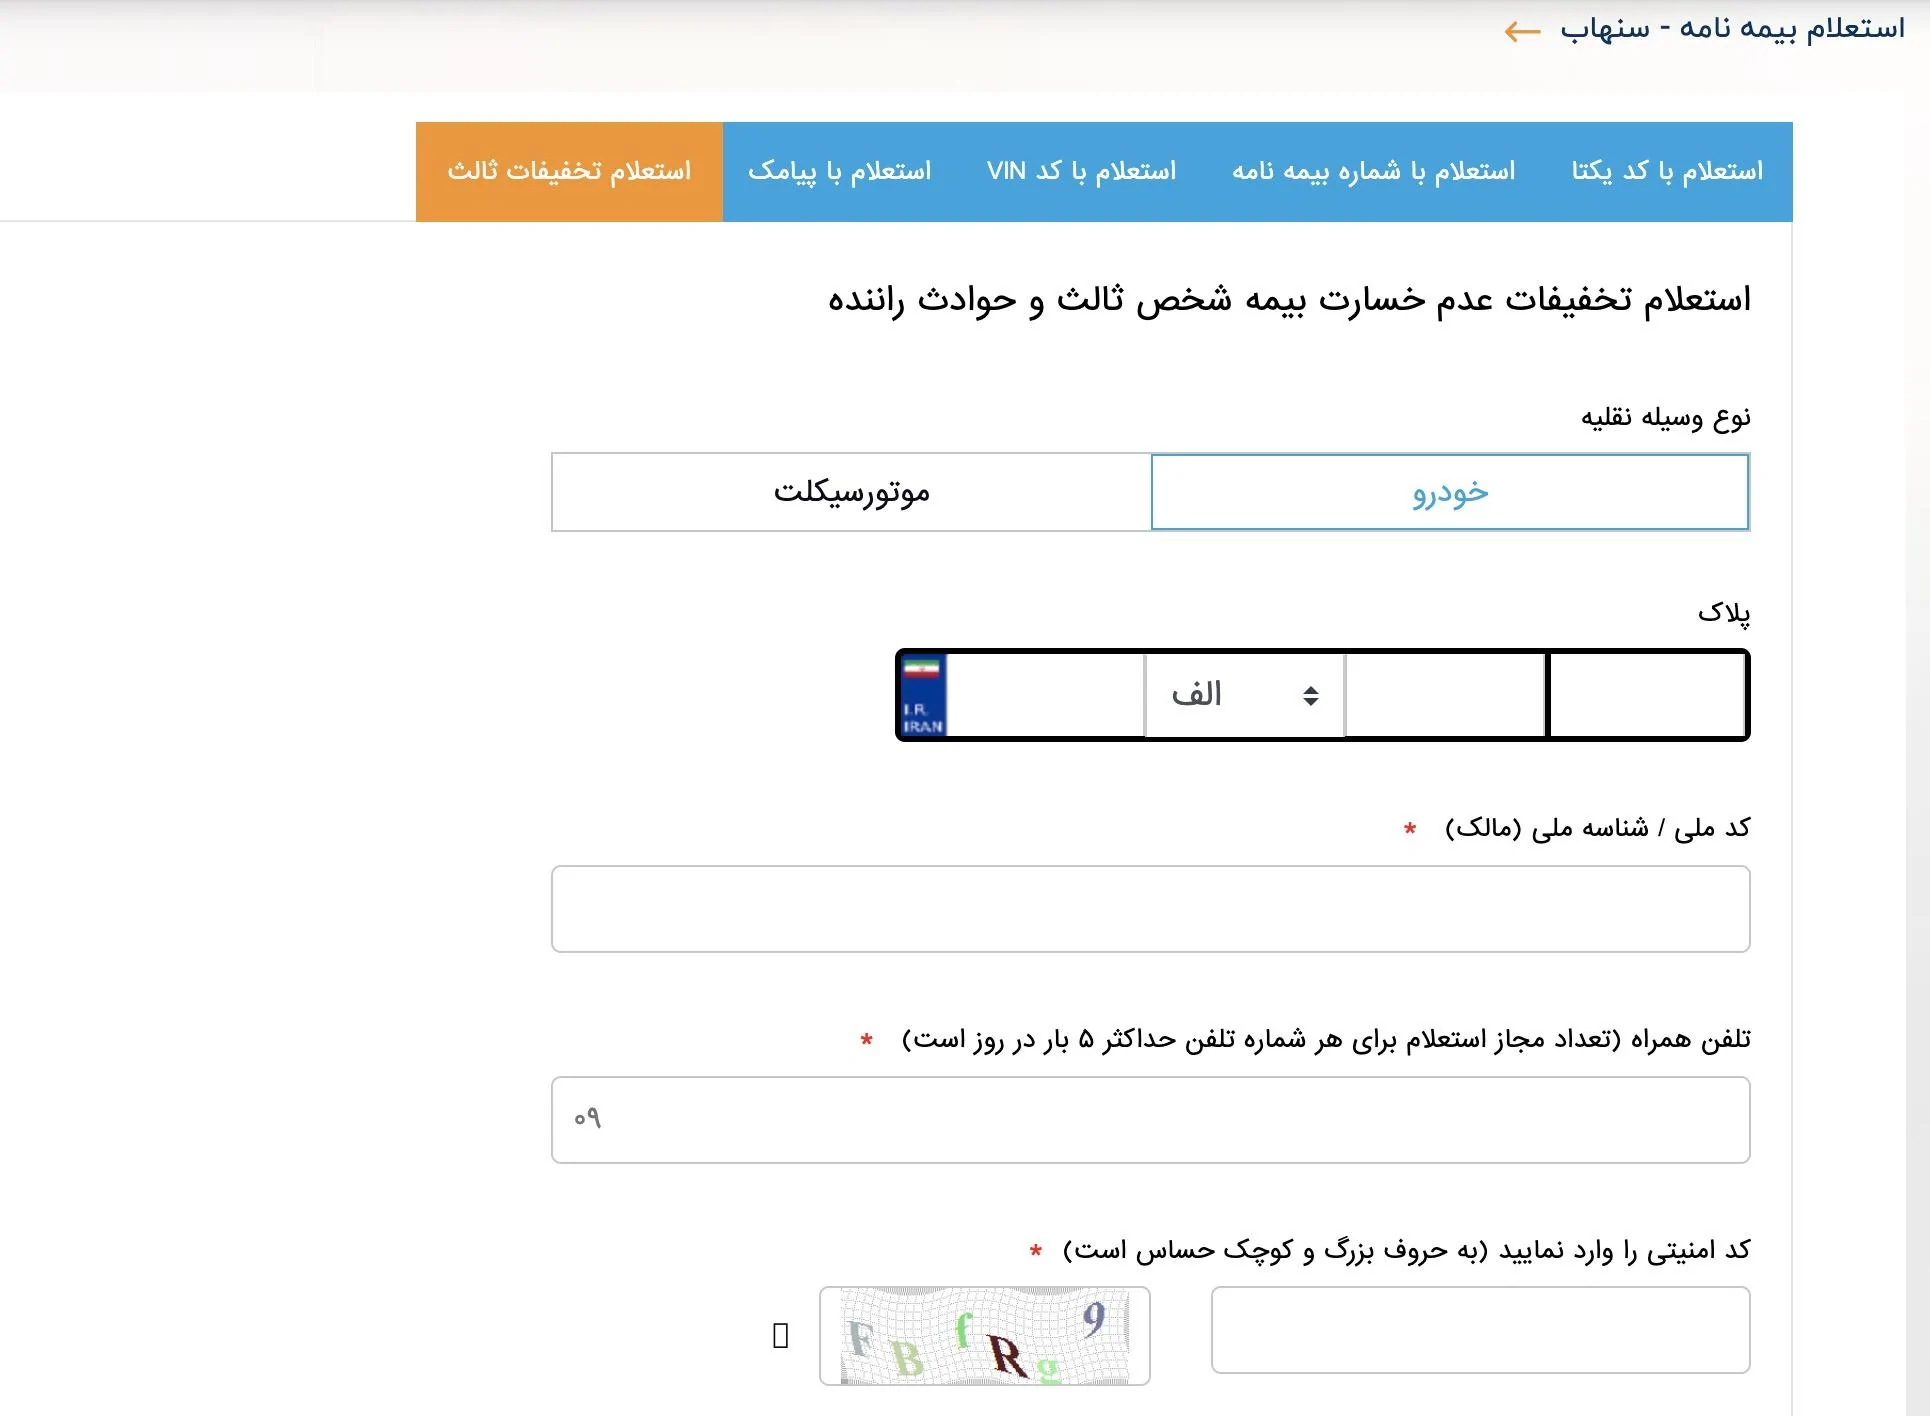The width and height of the screenshot is (1930, 1416).
Task: Click the plate field next to the Iran flag
Action: tap(1044, 695)
